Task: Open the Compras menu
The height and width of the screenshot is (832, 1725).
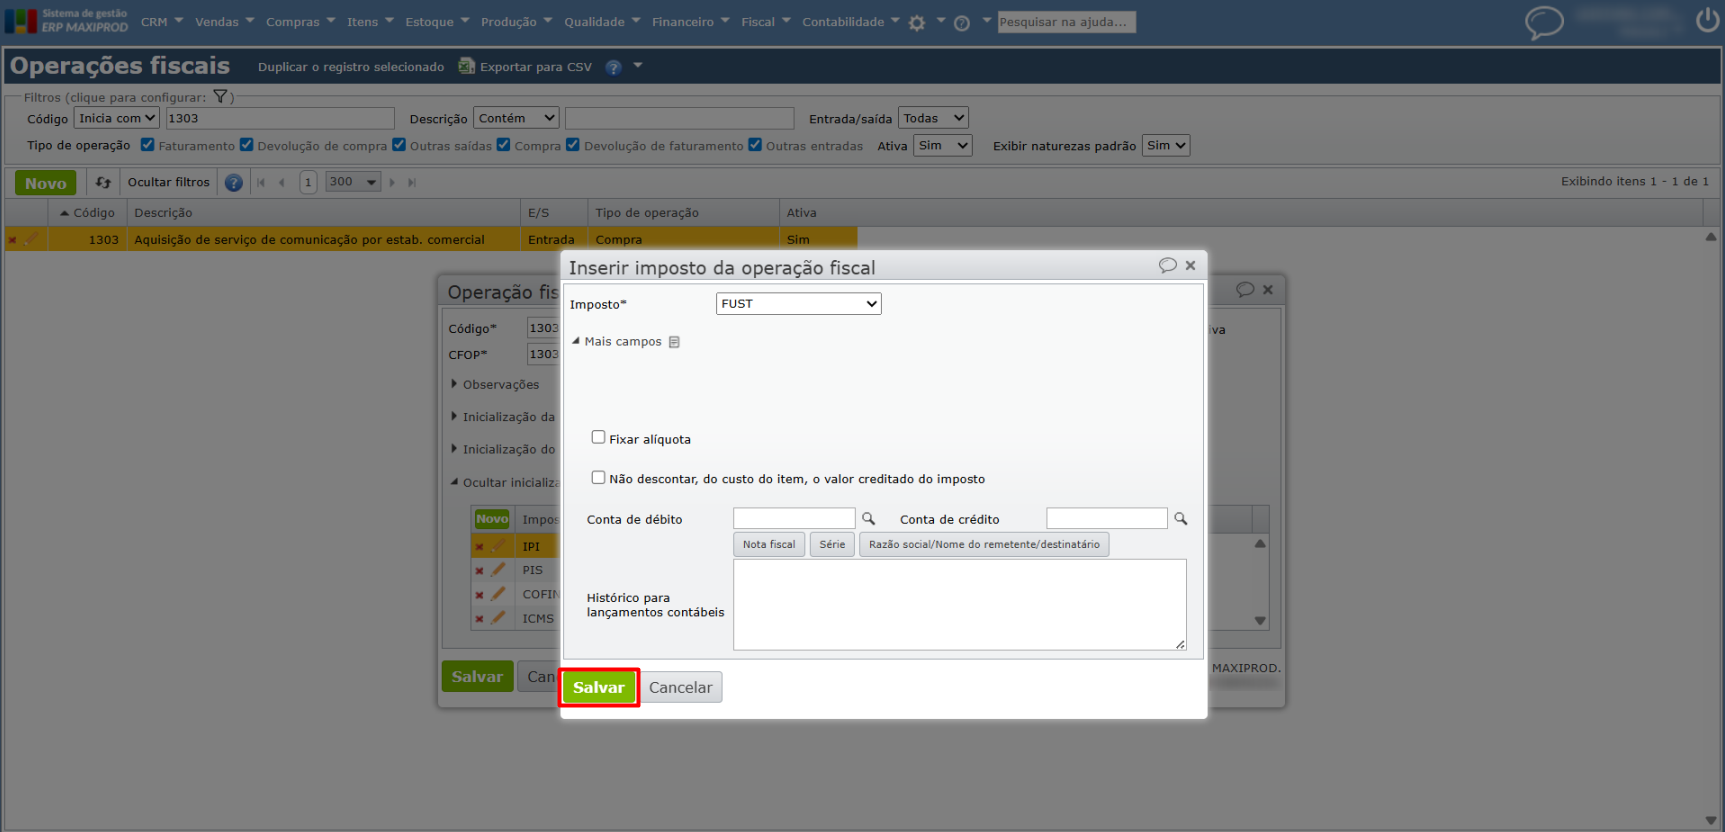Action: click(301, 22)
